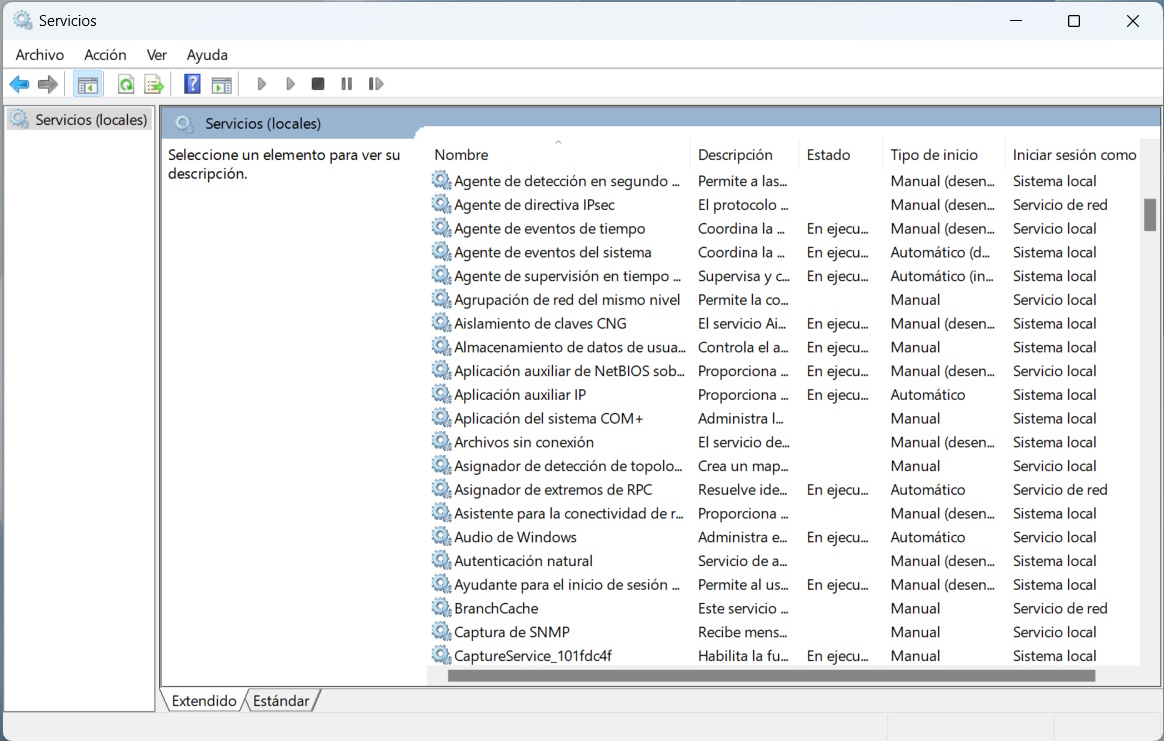This screenshot has height=741, width=1164.
Task: Click the properties pane toolbar icon after Help
Action: 221,85
